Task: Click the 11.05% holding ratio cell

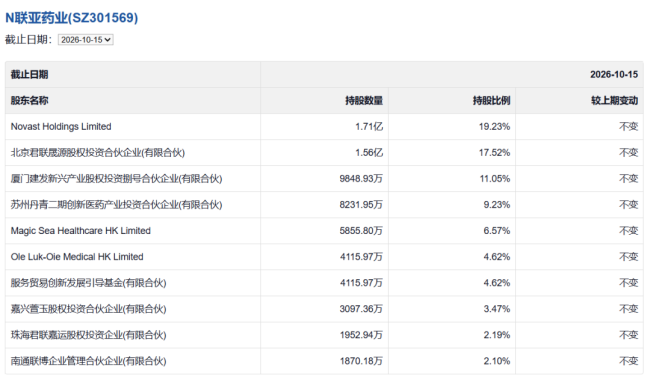Action: pyautogui.click(x=495, y=179)
